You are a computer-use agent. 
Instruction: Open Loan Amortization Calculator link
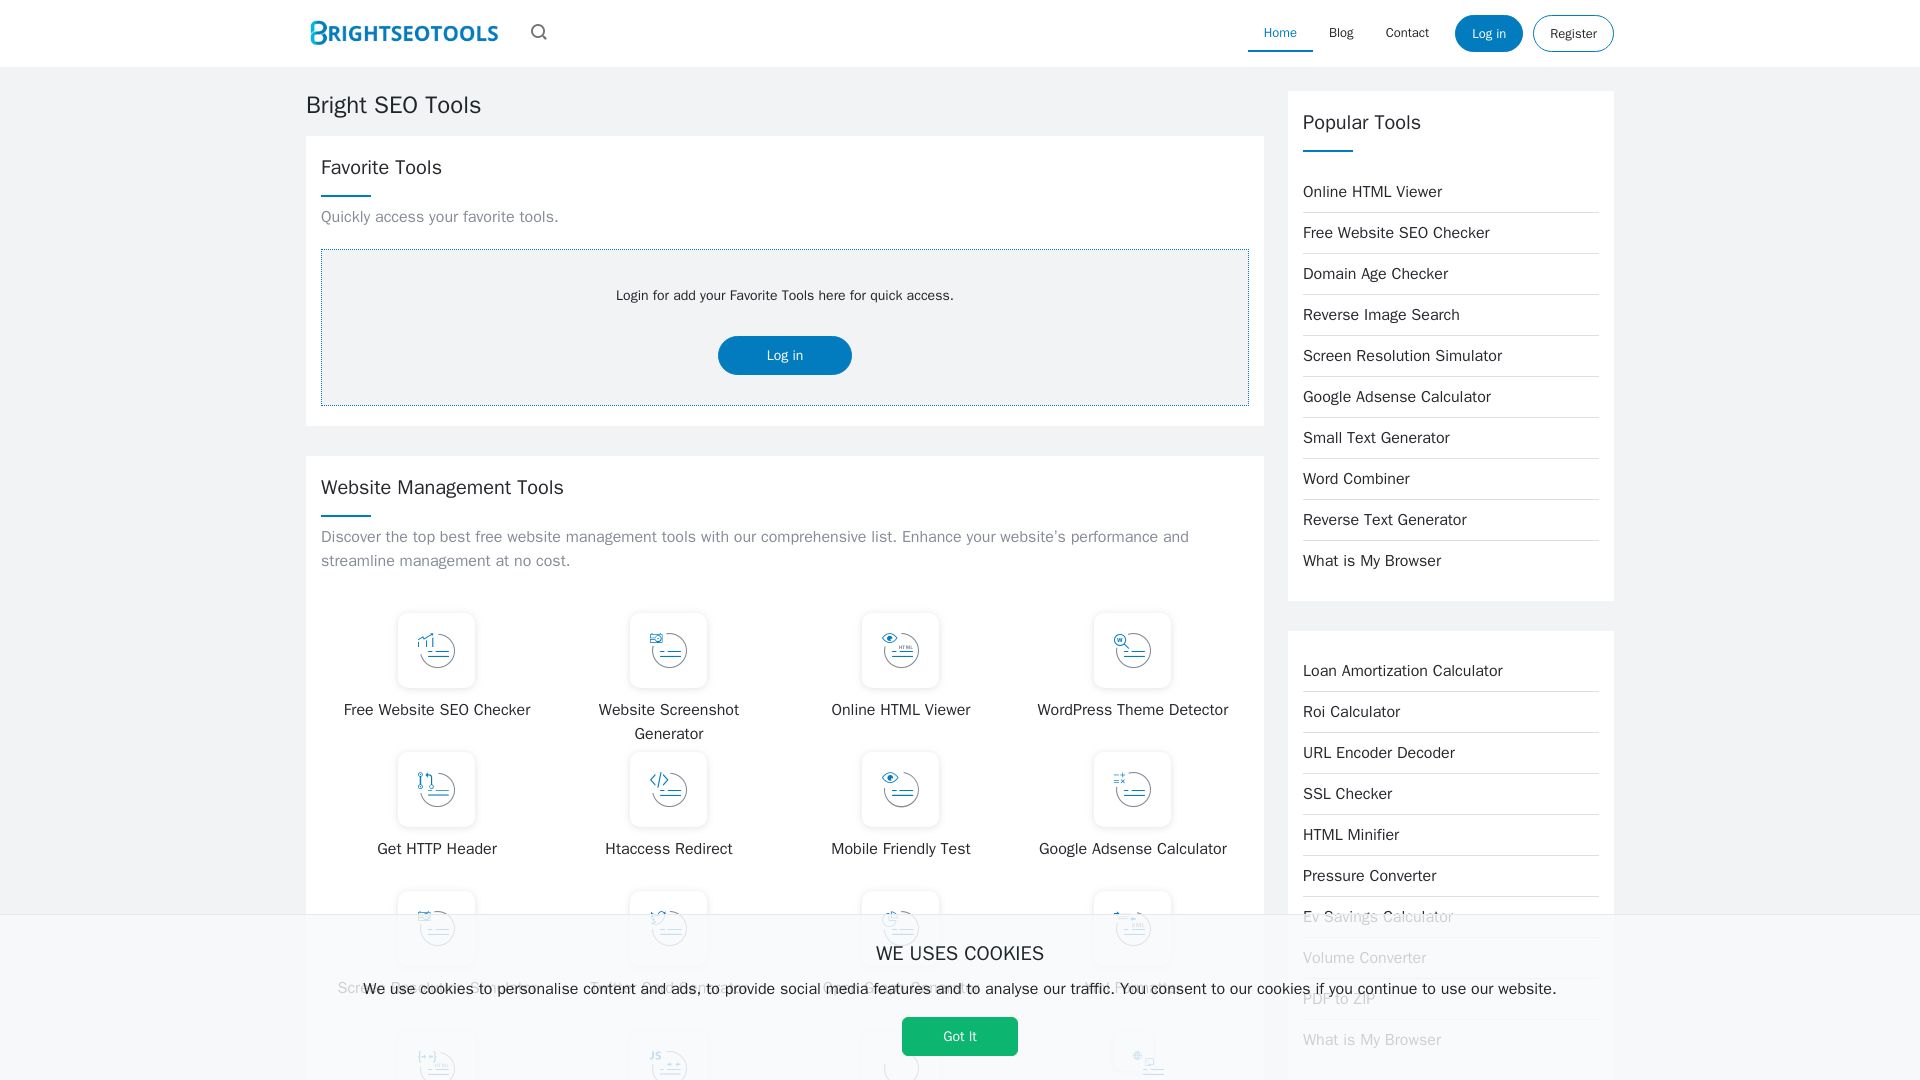(1402, 671)
